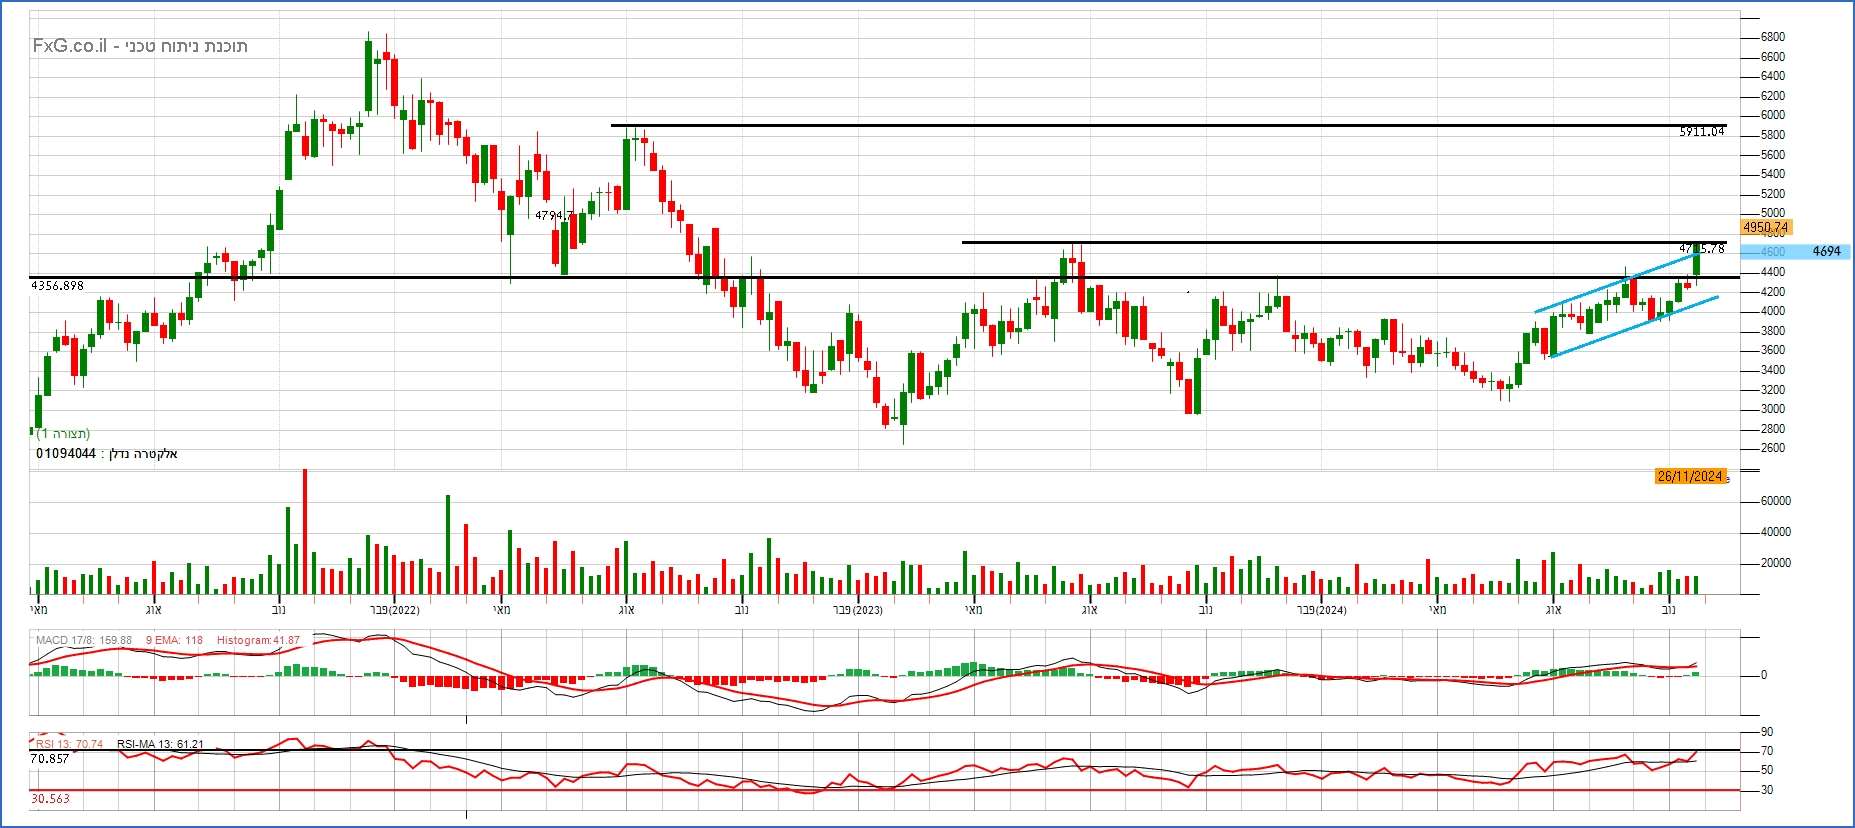
Task: Select the 5911.04 resistance line label
Action: coord(1702,132)
